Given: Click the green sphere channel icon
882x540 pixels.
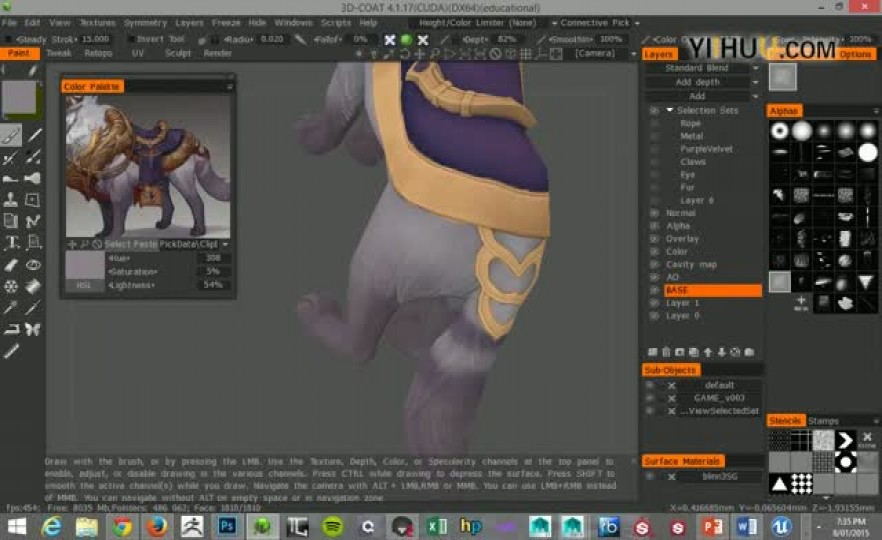Looking at the screenshot, I should [406, 39].
